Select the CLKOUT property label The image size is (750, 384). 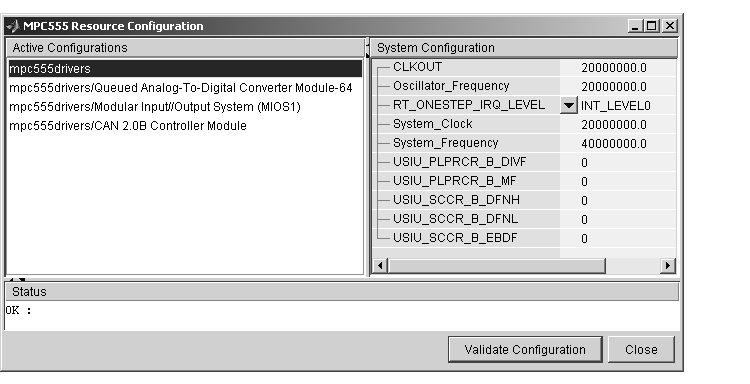[417, 67]
